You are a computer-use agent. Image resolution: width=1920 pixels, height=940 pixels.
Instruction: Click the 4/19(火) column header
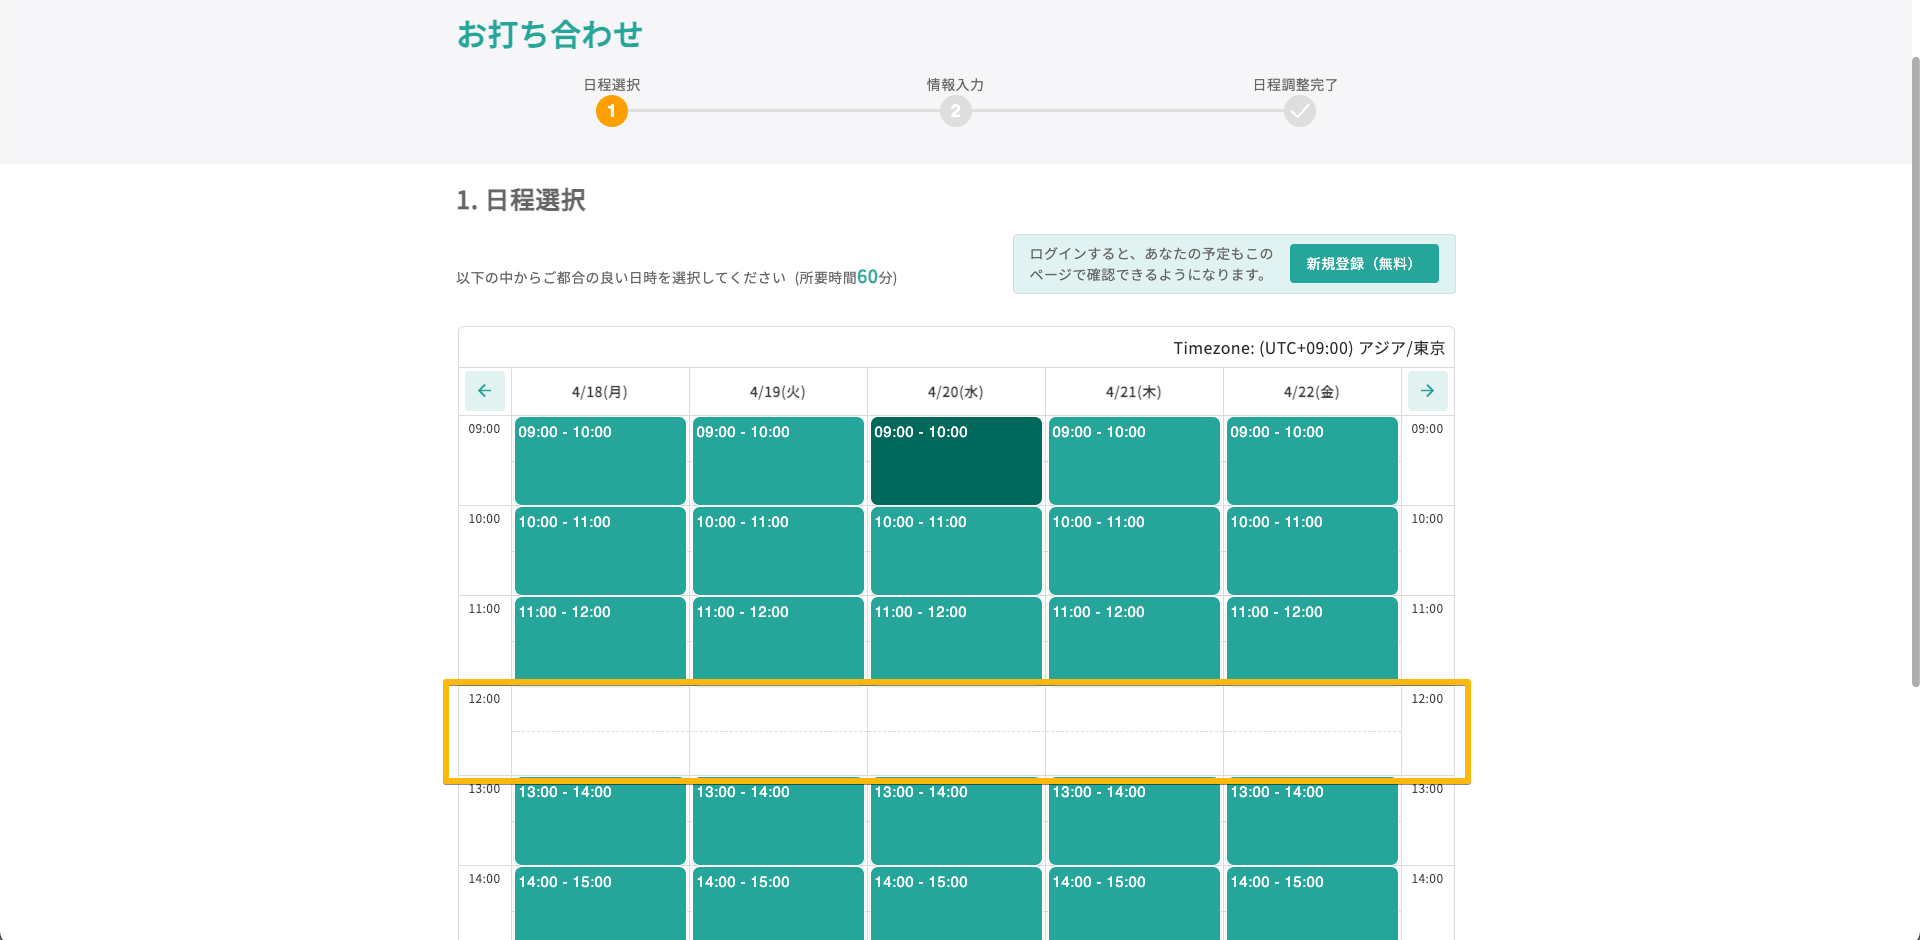pos(778,392)
